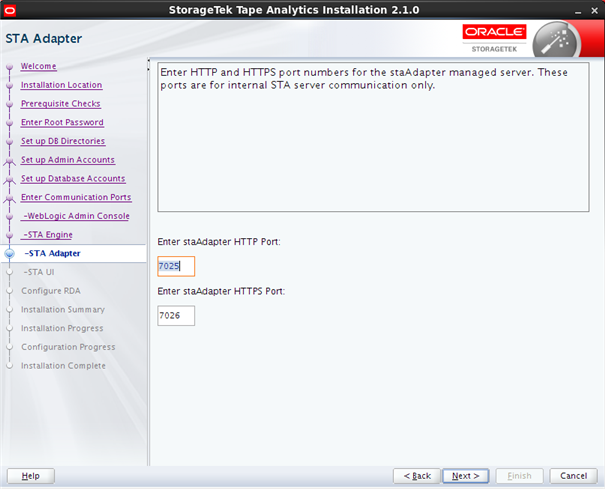Select the WebLogic Admin Console sub-step

[76, 216]
